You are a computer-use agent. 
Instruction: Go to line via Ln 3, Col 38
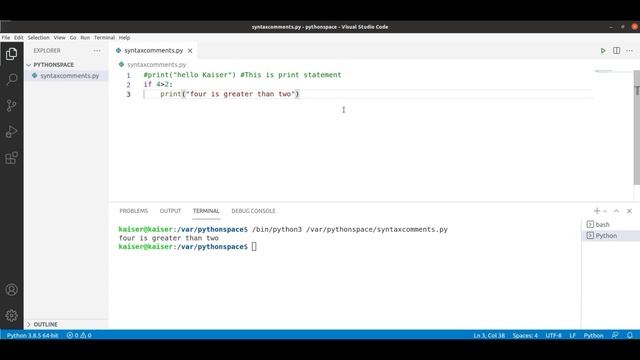point(489,335)
